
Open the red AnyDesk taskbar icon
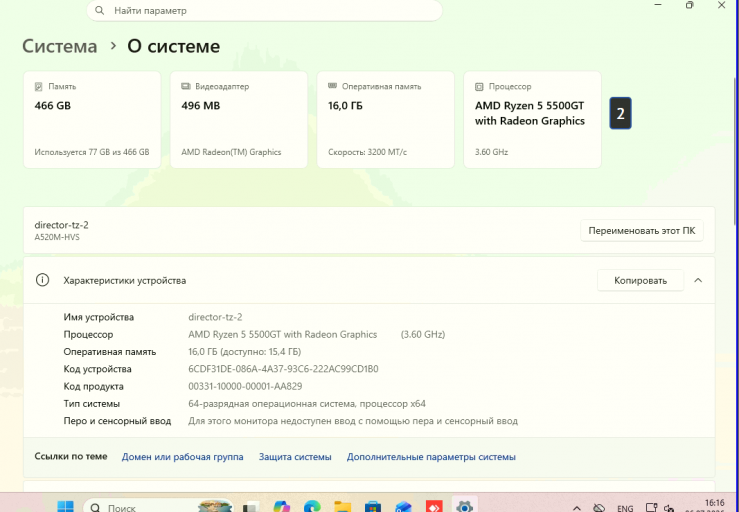pyautogui.click(x=434, y=507)
